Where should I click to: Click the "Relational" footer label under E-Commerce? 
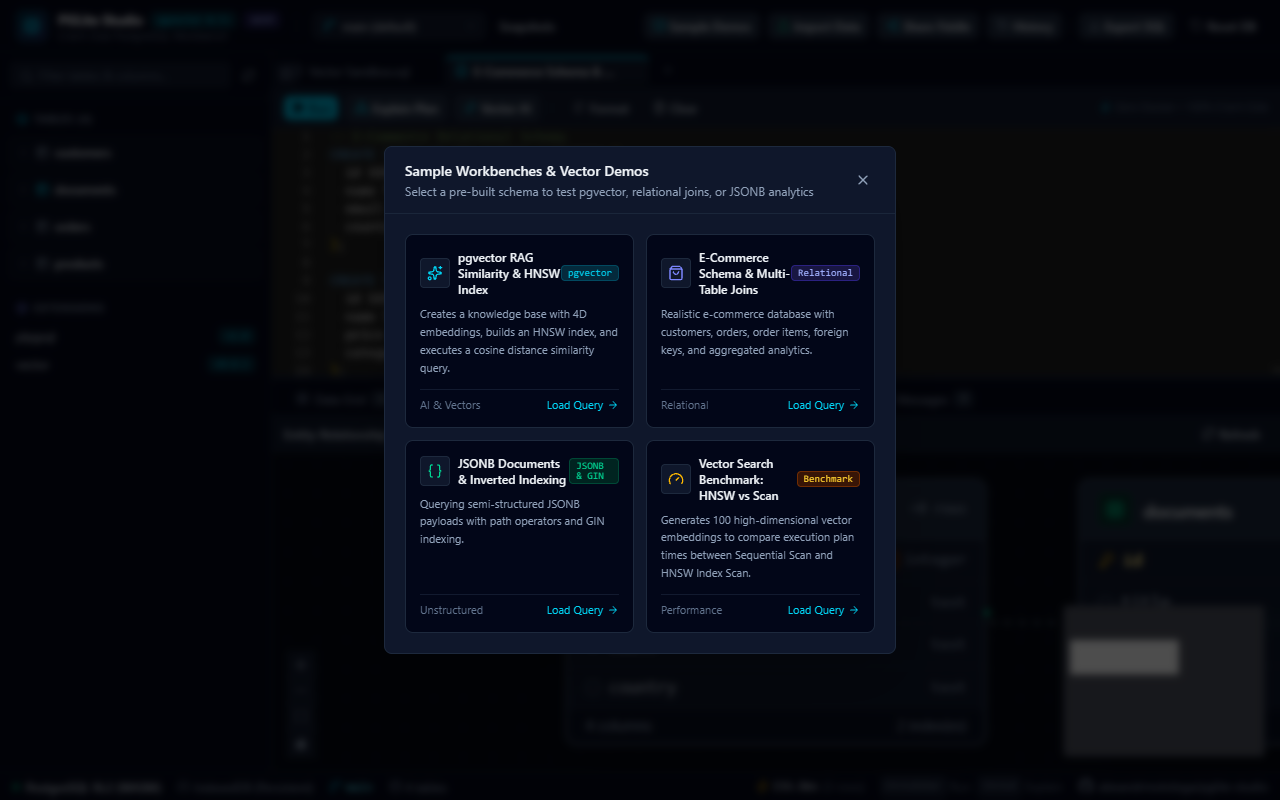coord(684,405)
